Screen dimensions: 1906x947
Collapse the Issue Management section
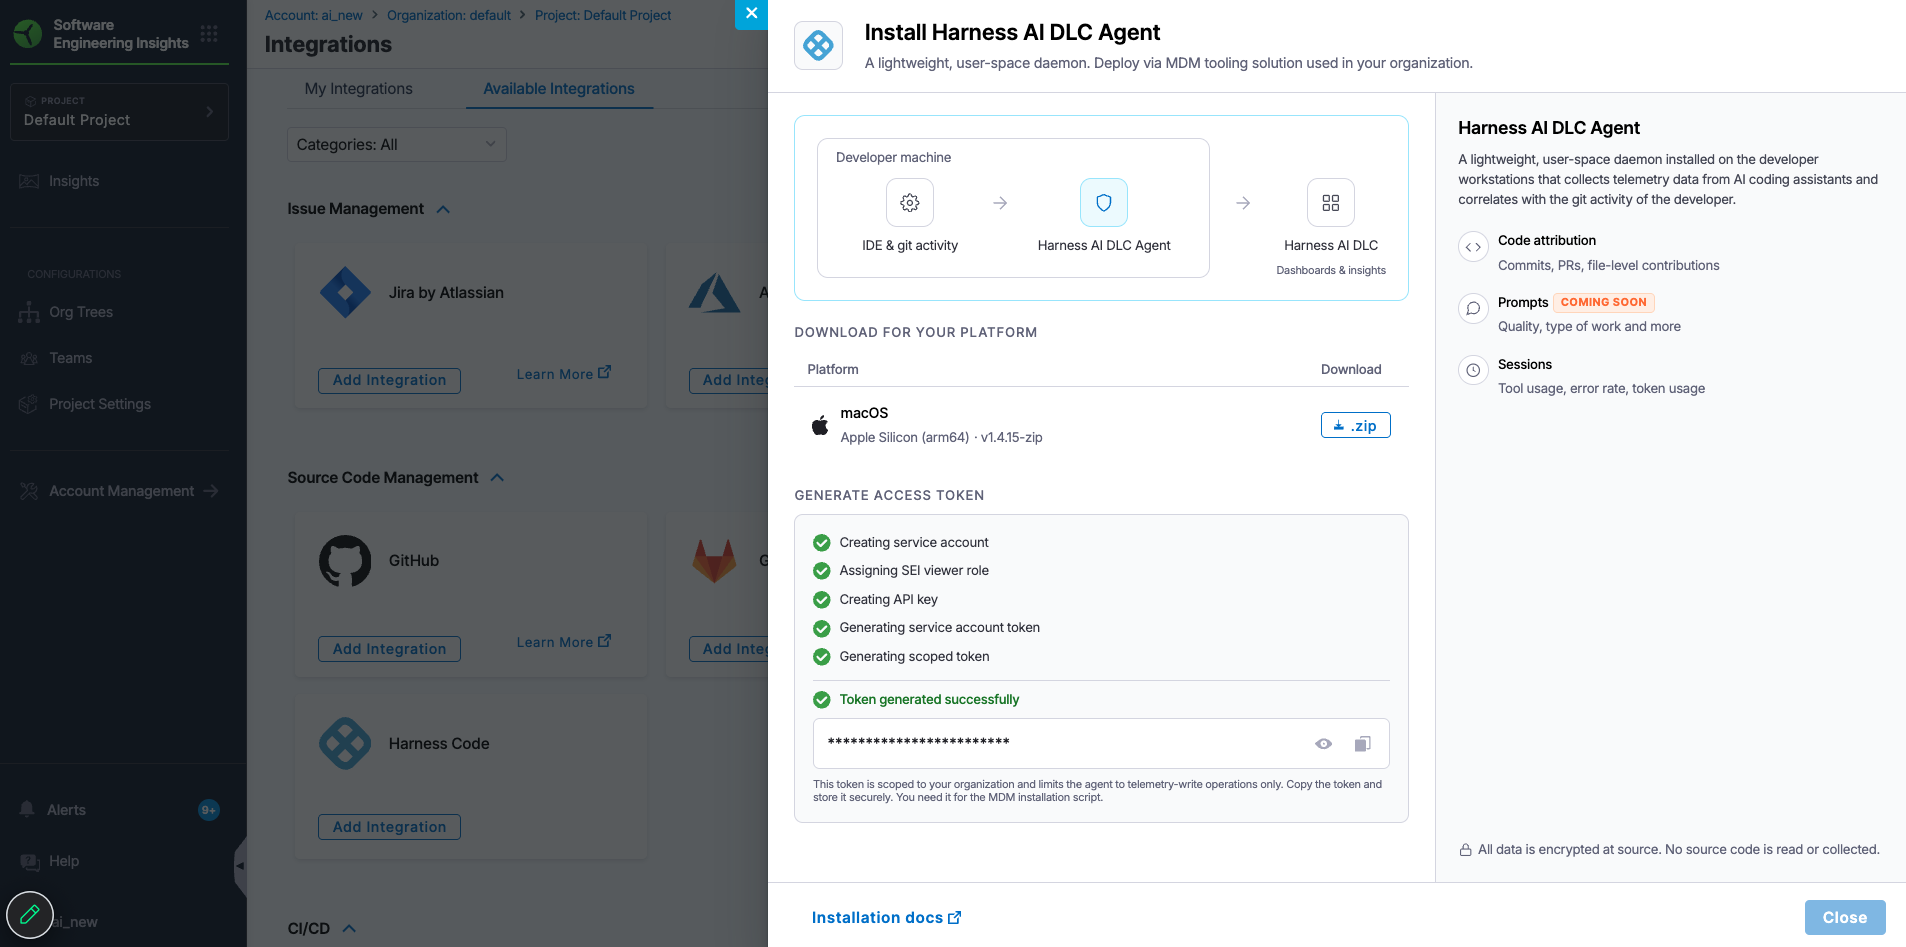(443, 209)
